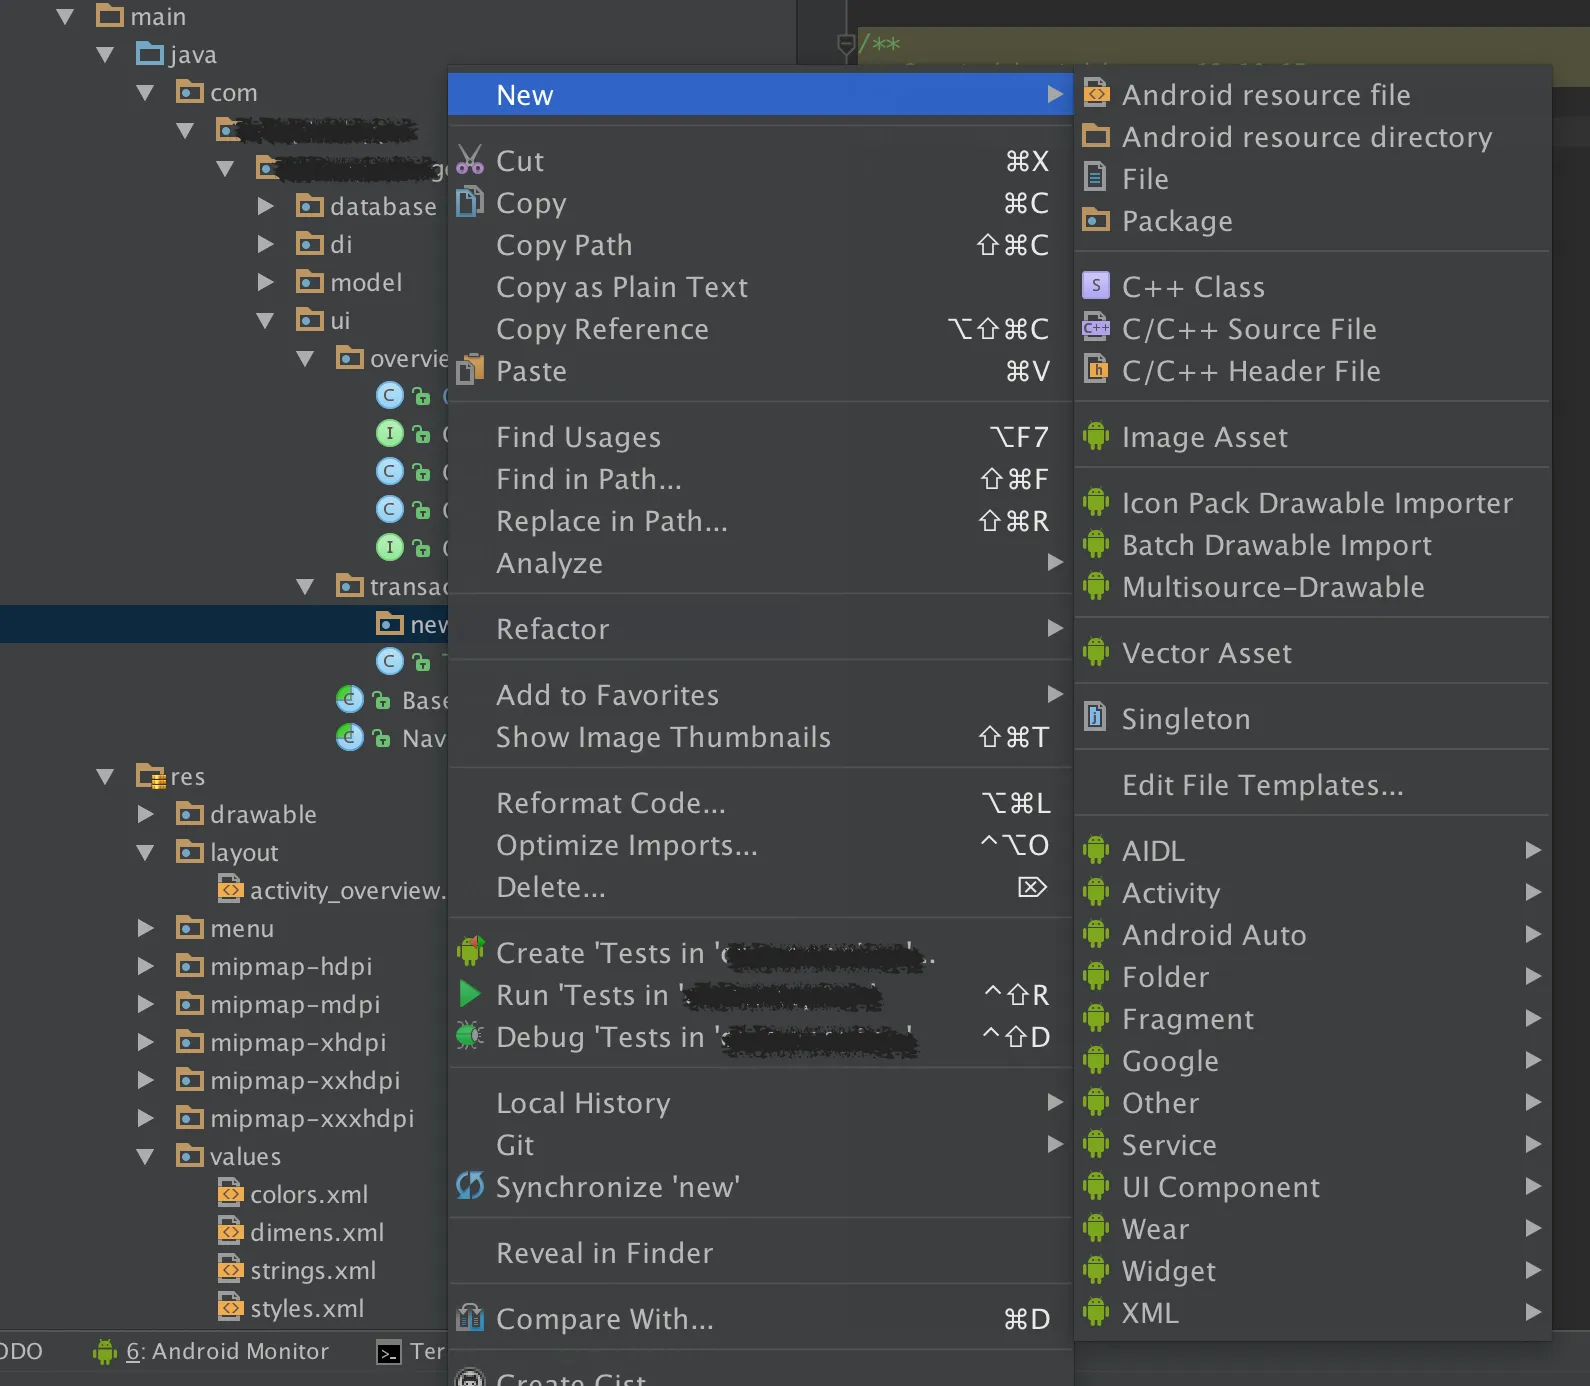Screen dimensions: 1590x1386
Task: Expand the menu resource folder
Action: pyautogui.click(x=145, y=928)
